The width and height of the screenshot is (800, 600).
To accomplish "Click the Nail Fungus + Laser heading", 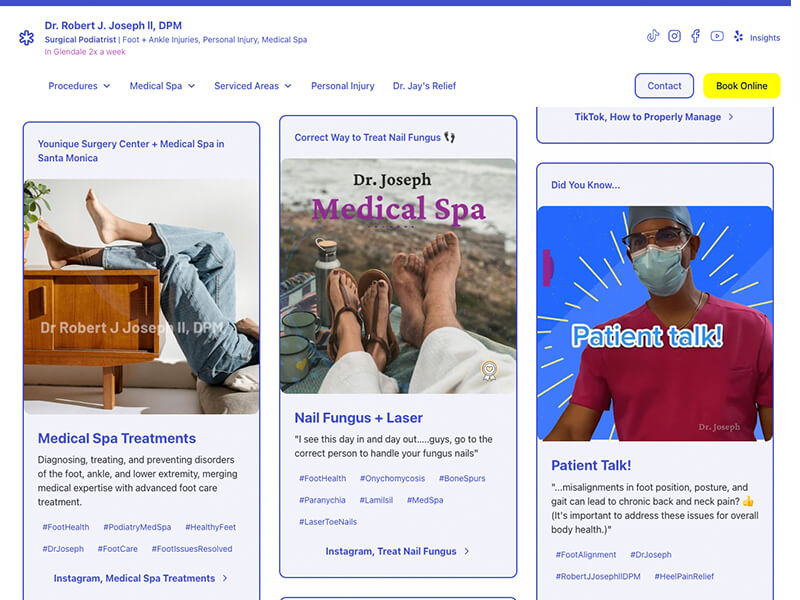I will click(x=359, y=418).
